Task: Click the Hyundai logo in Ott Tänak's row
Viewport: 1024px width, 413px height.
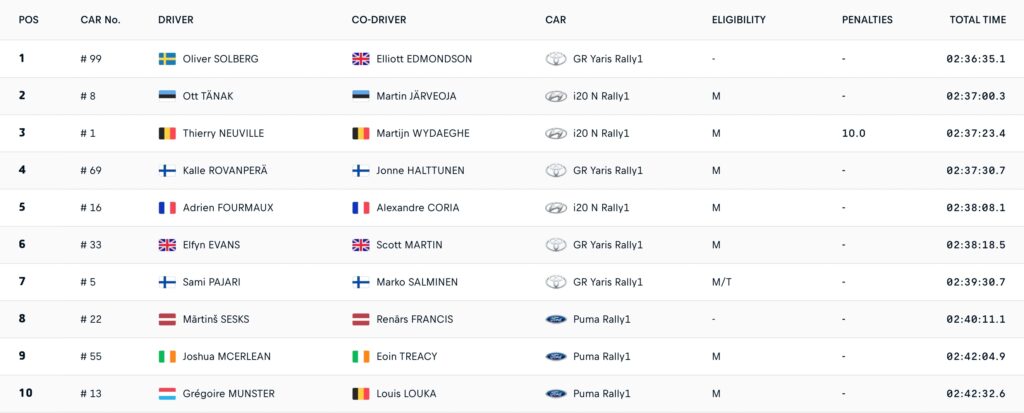Action: tap(556, 96)
